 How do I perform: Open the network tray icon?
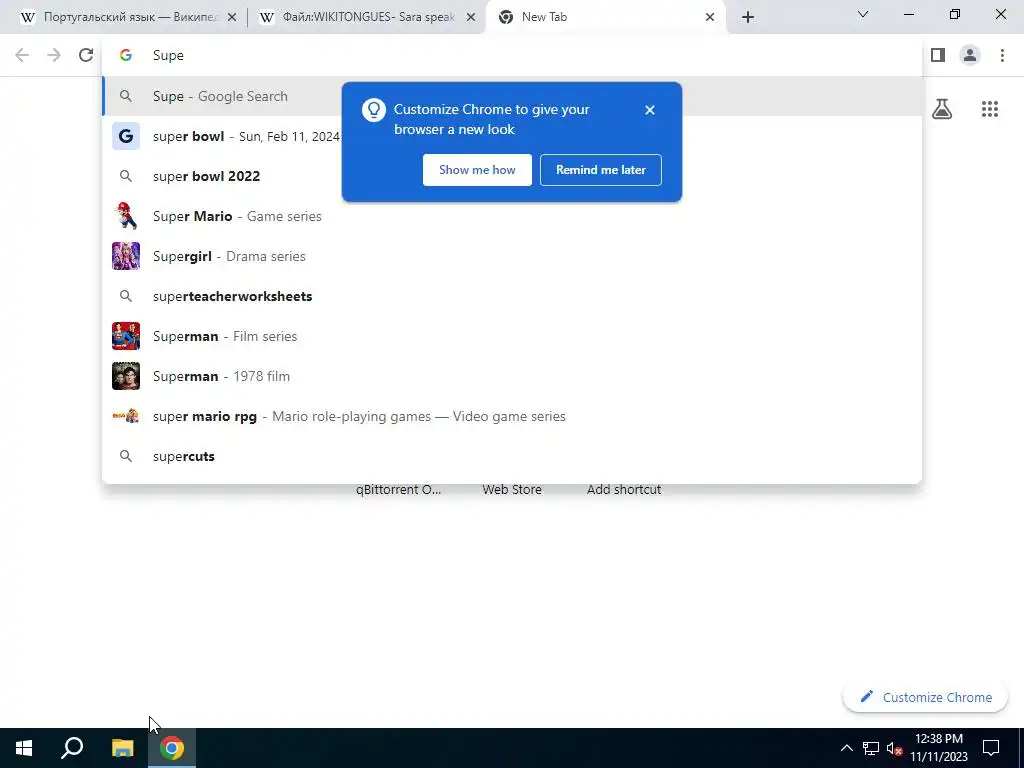coord(871,748)
